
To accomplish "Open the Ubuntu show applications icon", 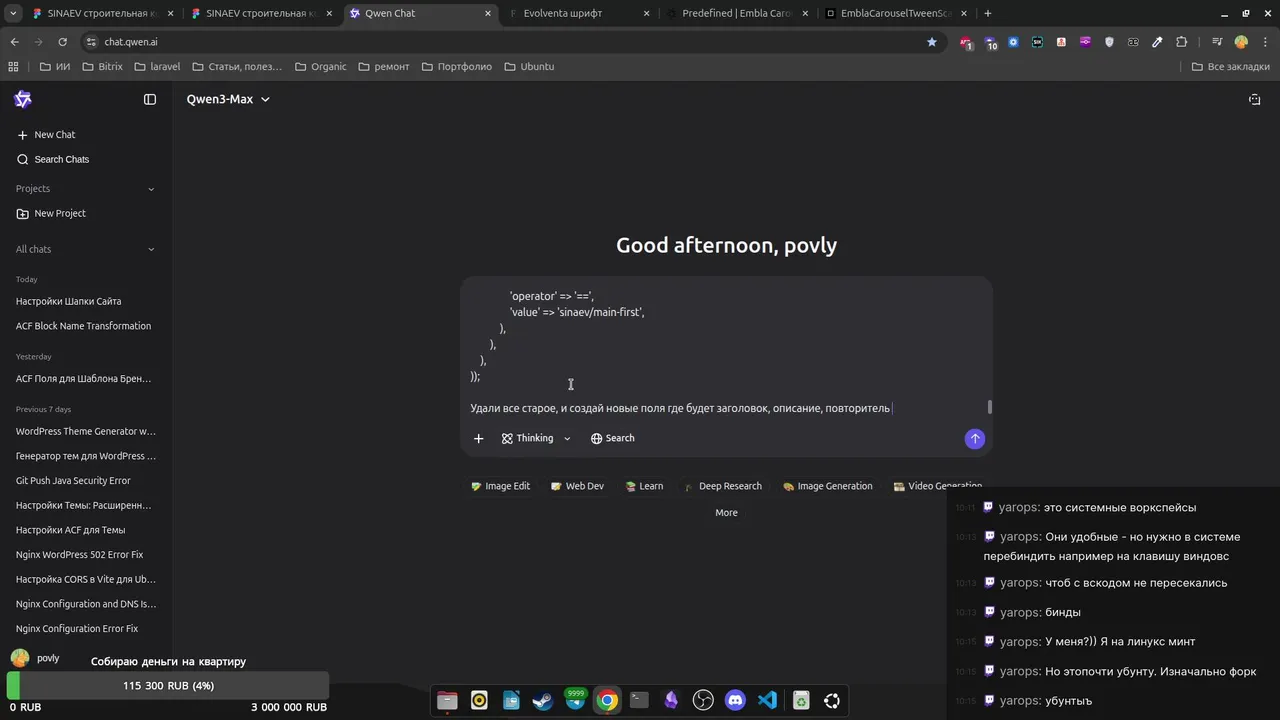I will (x=831, y=701).
